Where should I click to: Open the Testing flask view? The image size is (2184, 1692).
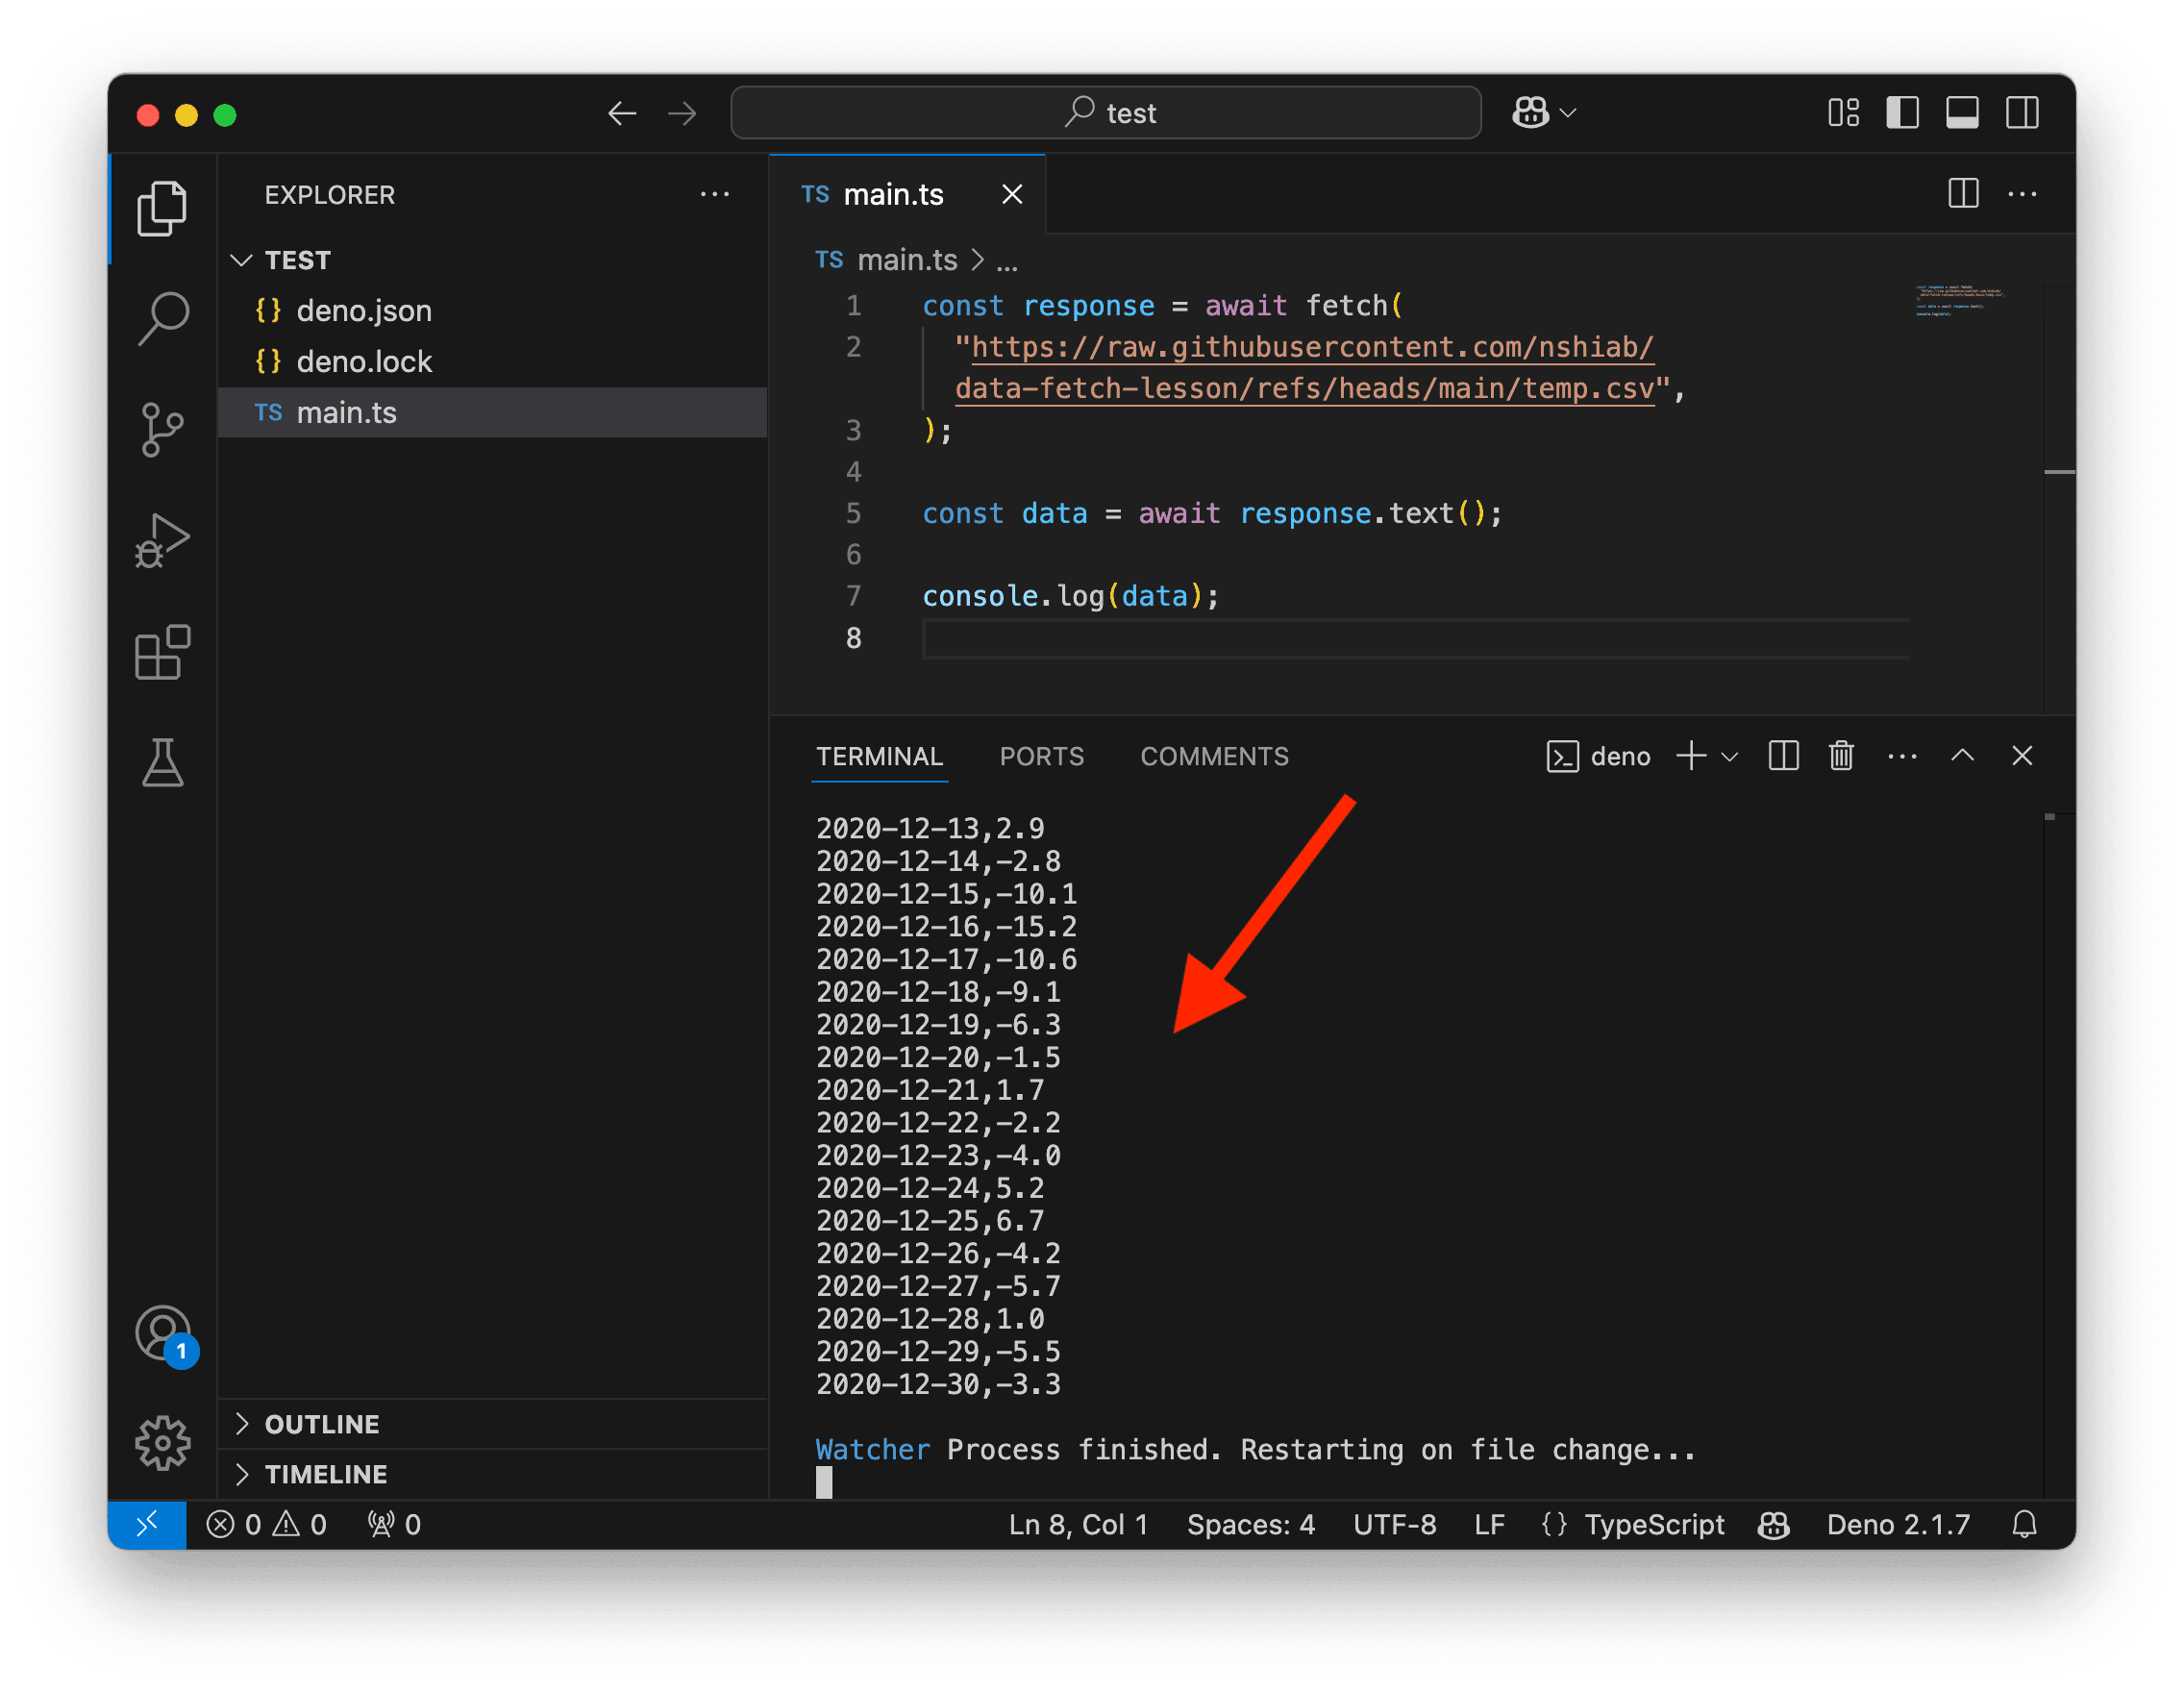(x=162, y=763)
